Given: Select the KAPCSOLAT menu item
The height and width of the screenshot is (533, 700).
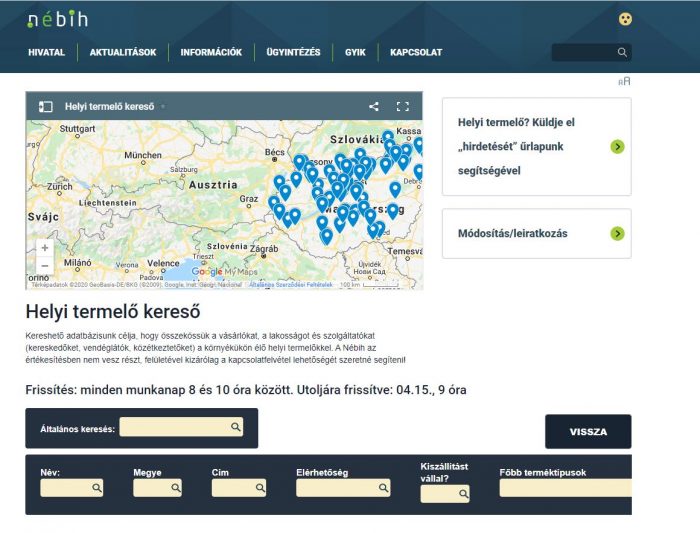Looking at the screenshot, I should [x=416, y=53].
